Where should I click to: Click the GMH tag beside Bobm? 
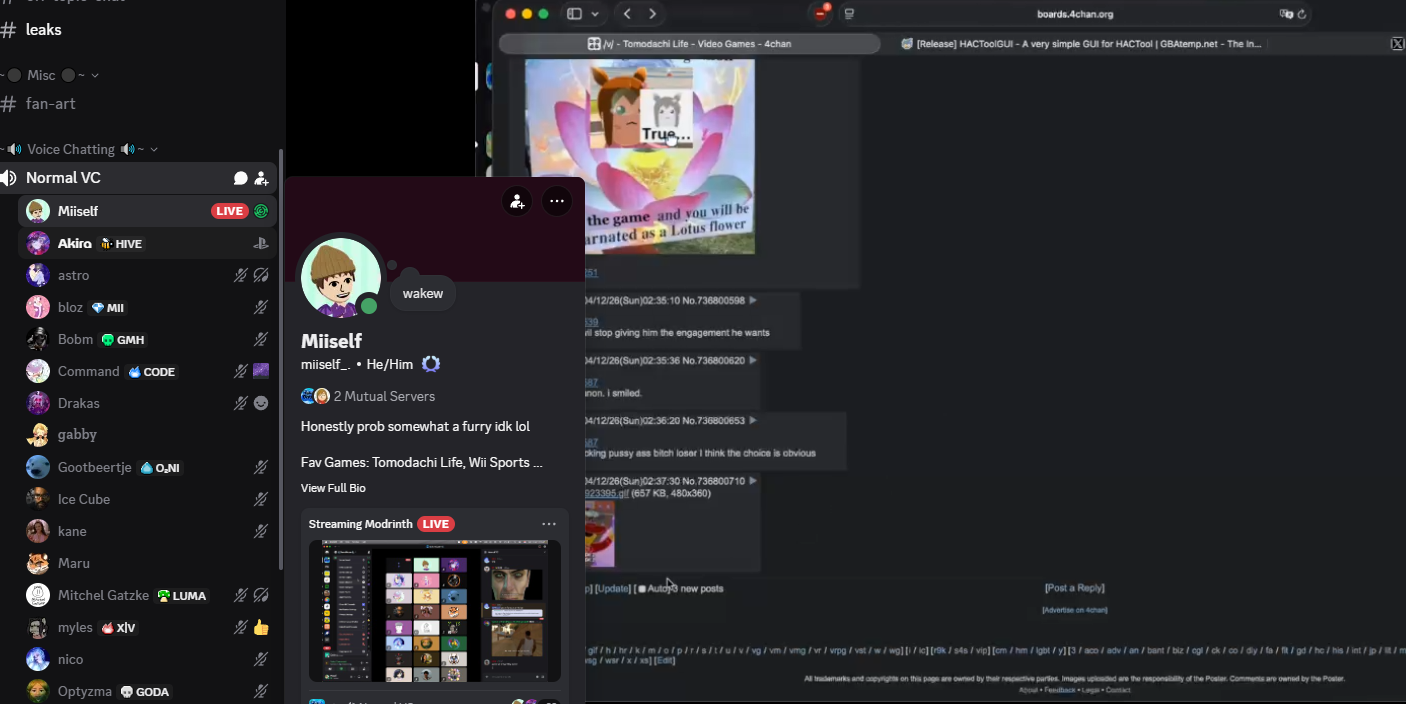click(x=123, y=339)
